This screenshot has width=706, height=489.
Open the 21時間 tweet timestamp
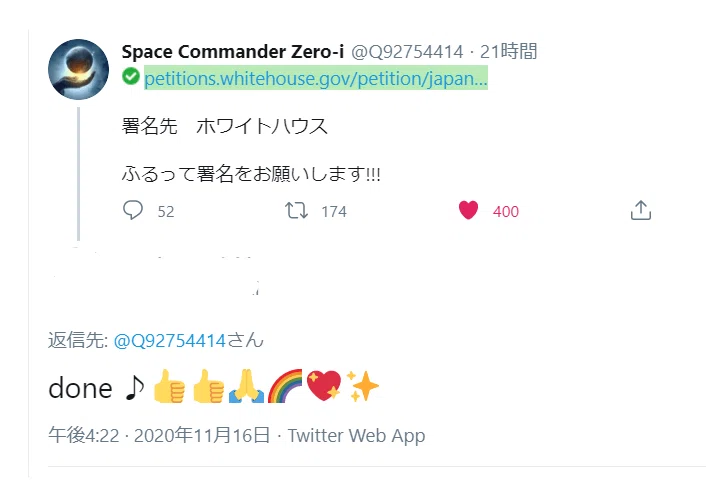508,51
